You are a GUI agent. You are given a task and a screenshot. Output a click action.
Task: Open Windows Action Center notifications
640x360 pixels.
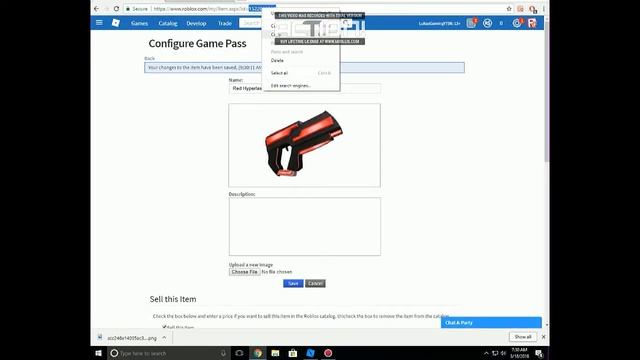pyautogui.click(x=539, y=353)
